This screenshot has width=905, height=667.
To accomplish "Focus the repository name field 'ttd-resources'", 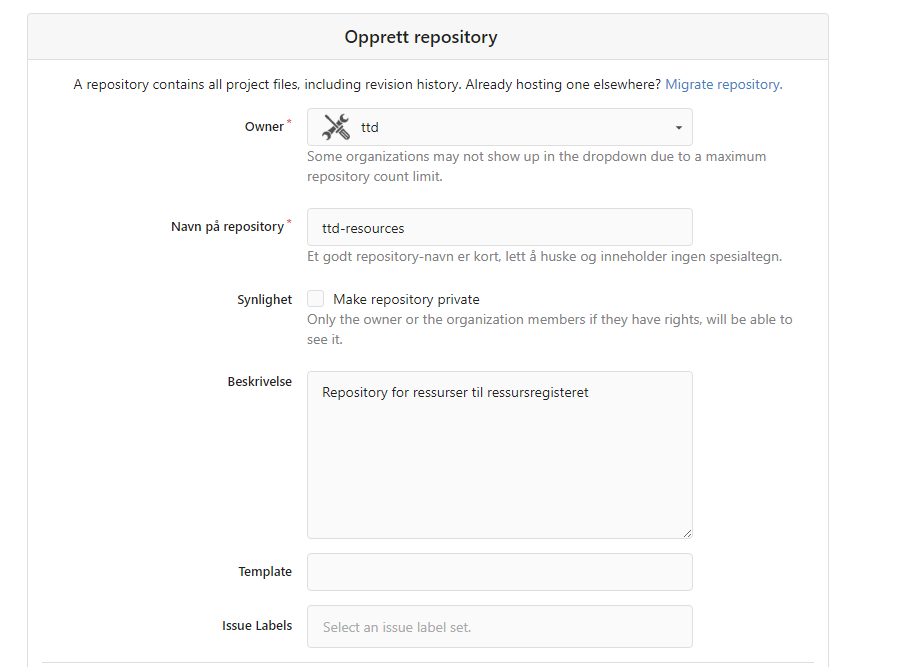I will click(499, 228).
